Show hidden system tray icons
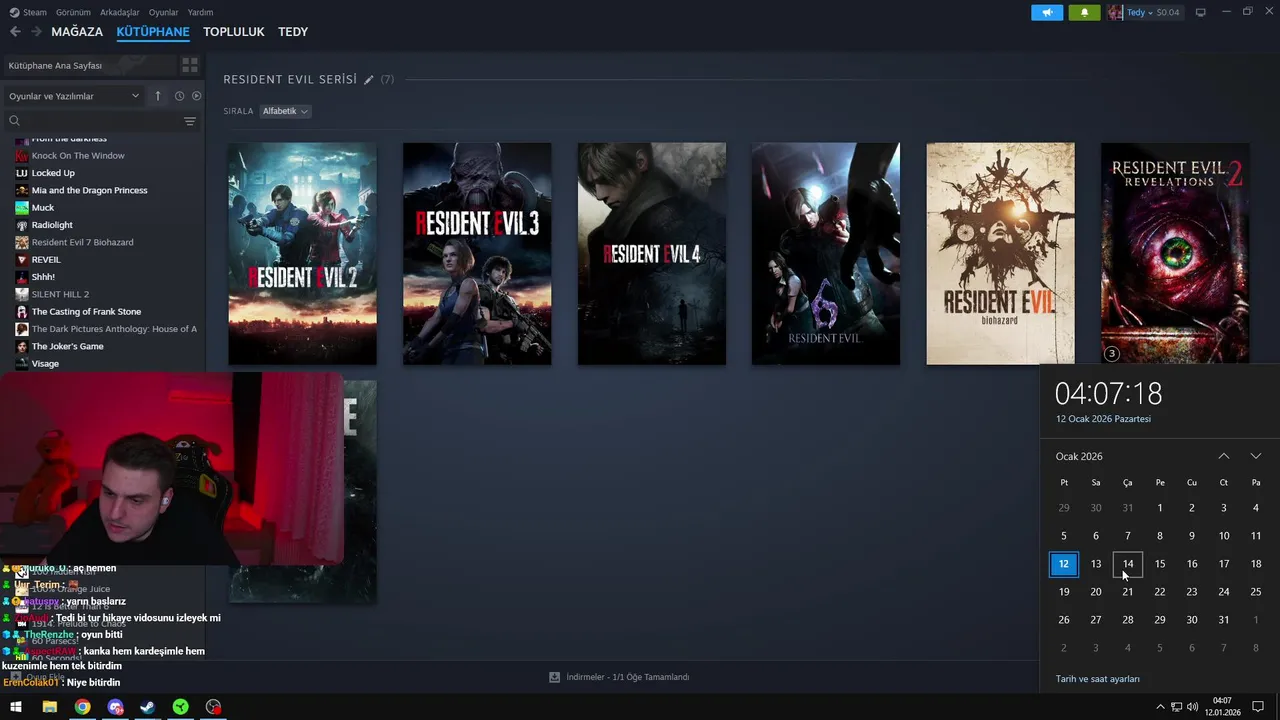Image resolution: width=1280 pixels, height=720 pixels. tap(1160, 707)
